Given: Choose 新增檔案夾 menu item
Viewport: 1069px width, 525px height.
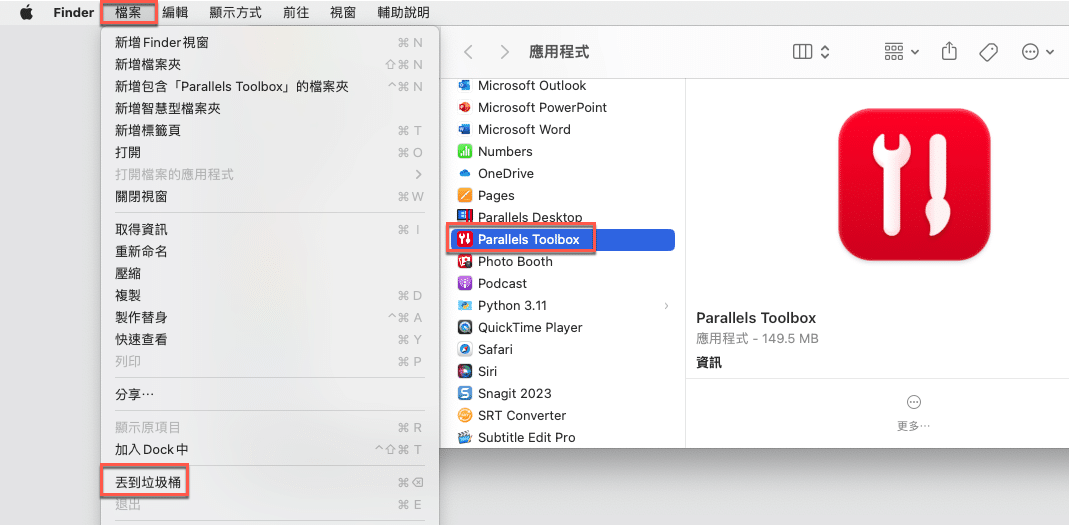Looking at the screenshot, I should (269, 64).
